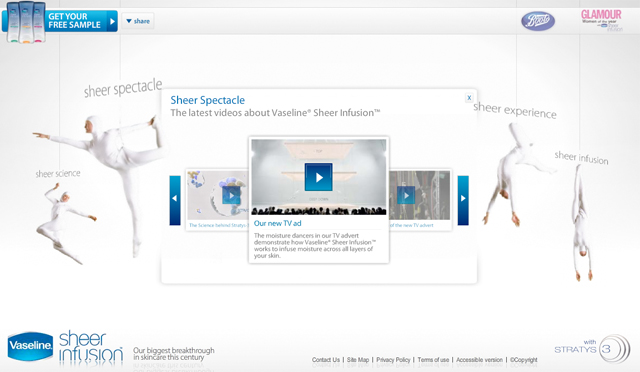Select the sheer experience section label
Viewport: 640px width, 372px height.
click(x=515, y=110)
